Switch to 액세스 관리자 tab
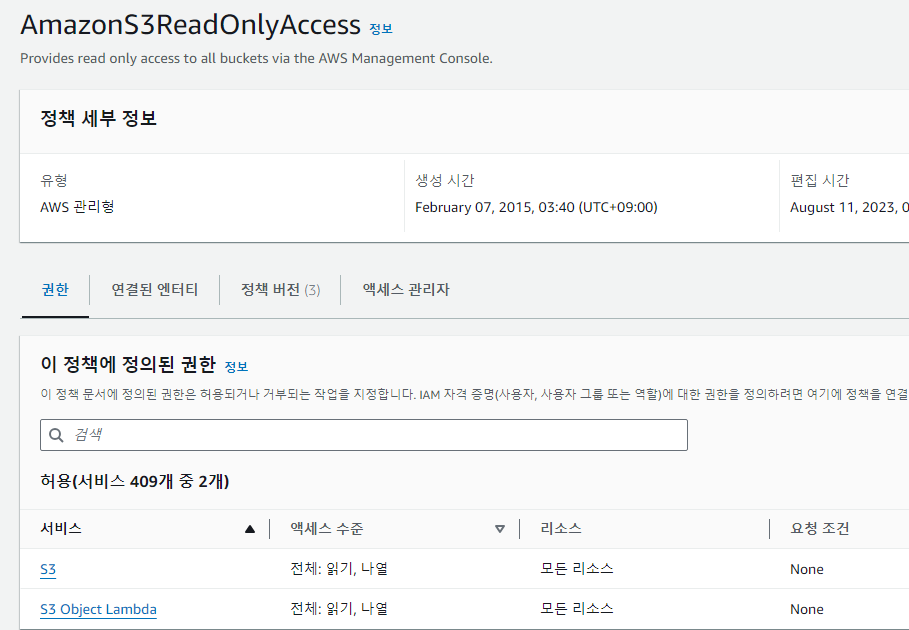909x630 pixels. click(406, 289)
